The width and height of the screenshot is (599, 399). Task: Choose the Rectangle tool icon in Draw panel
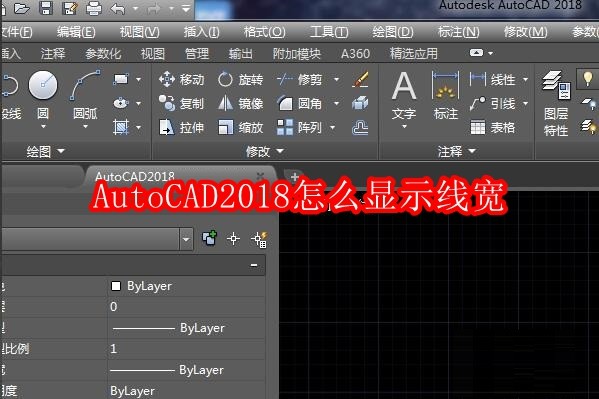[121, 79]
